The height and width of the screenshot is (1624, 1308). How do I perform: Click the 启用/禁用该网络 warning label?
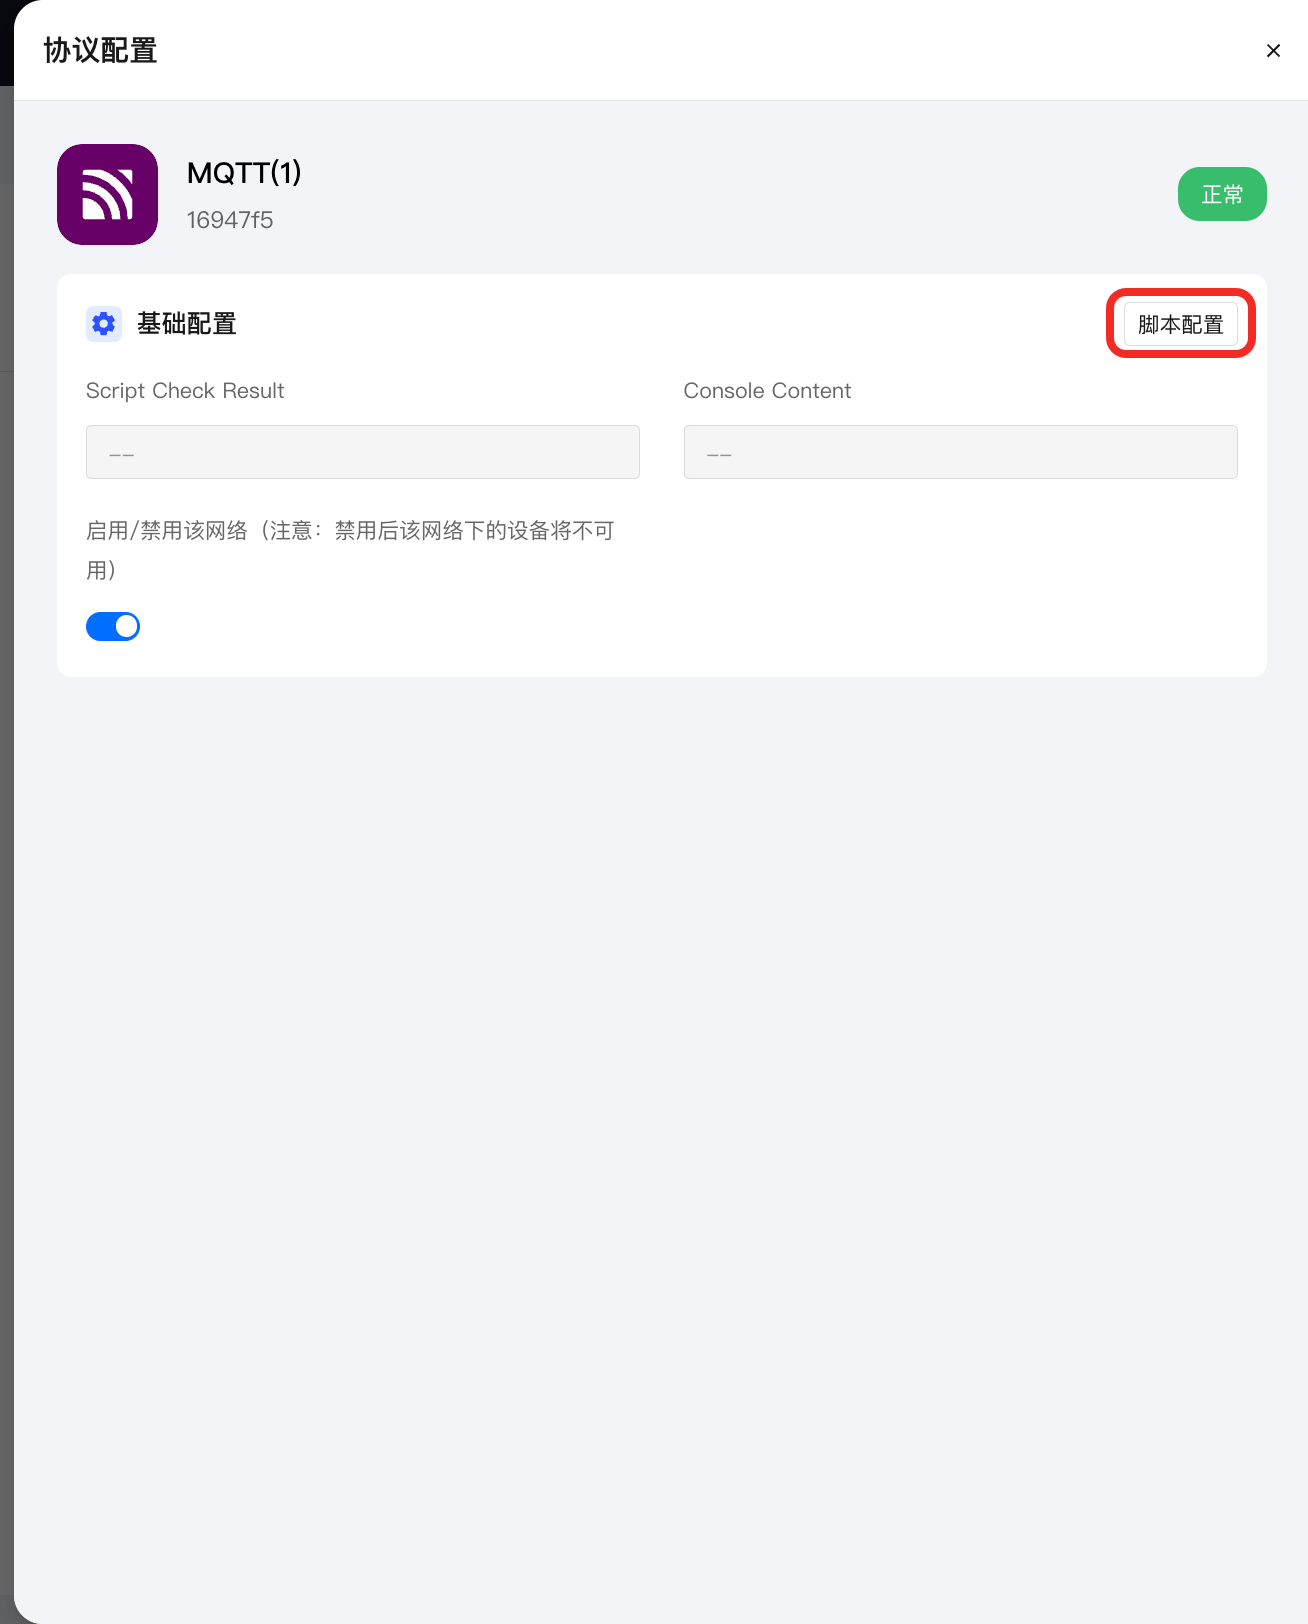(x=350, y=550)
